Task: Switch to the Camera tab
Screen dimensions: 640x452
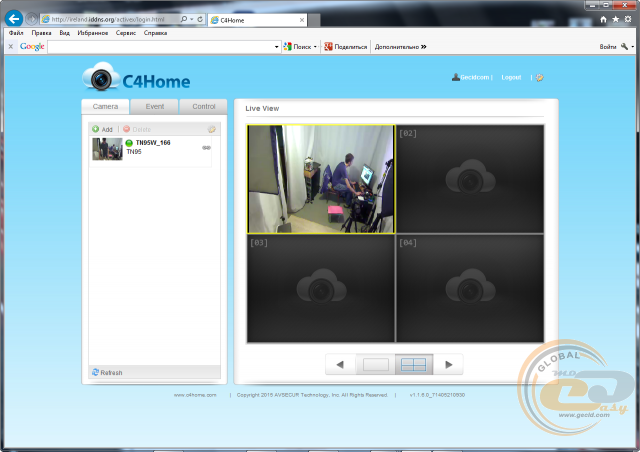Action: click(x=105, y=107)
